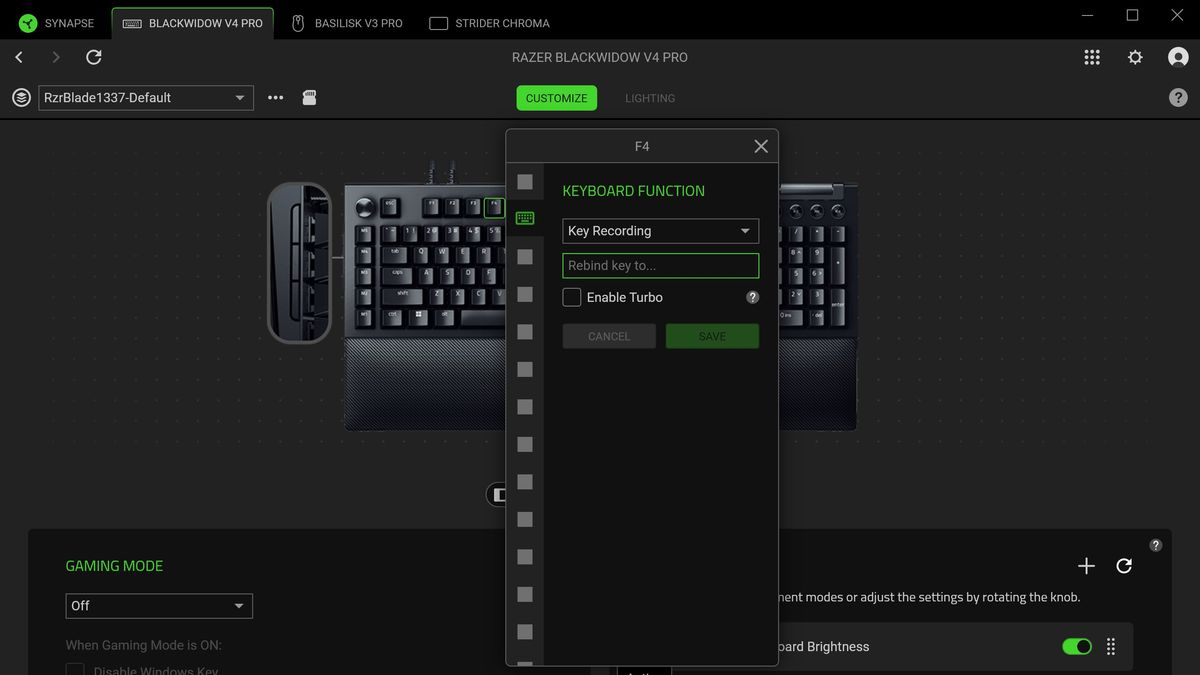Image resolution: width=1200 pixels, height=675 pixels.
Task: Add a new item with the plus button
Action: (1086, 565)
